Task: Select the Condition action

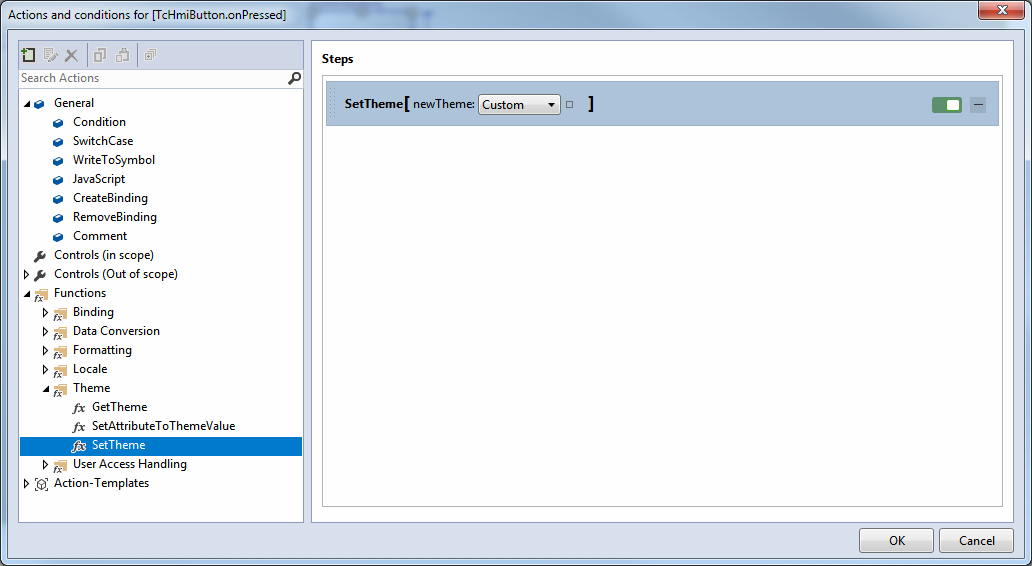Action: pyautogui.click(x=99, y=122)
